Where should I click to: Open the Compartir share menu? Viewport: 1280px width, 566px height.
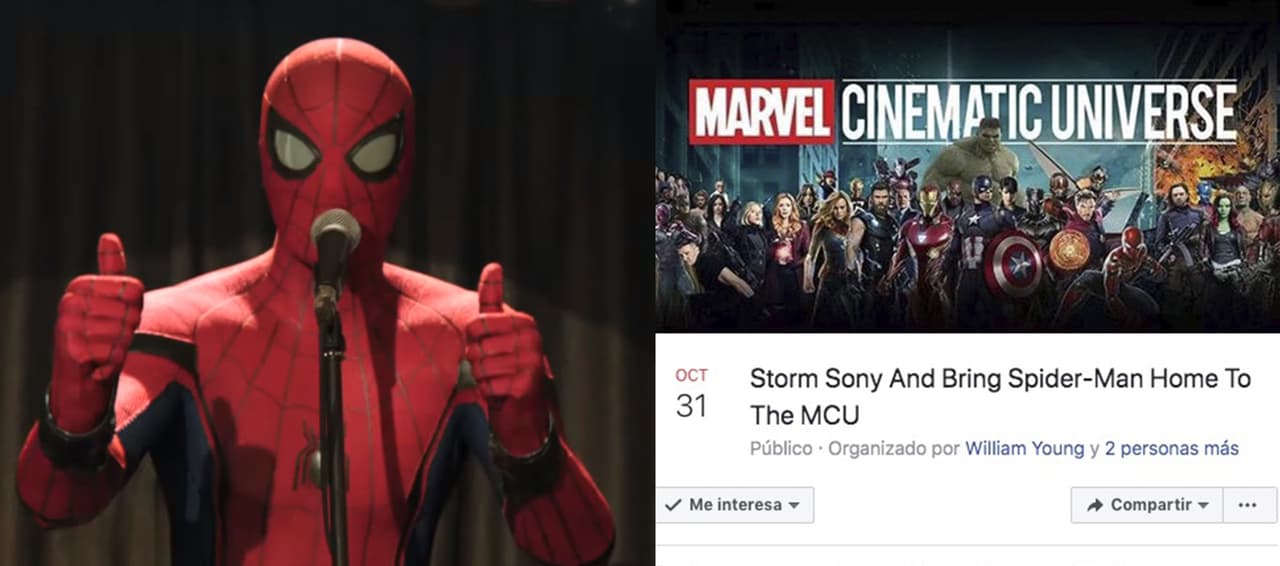point(1146,505)
